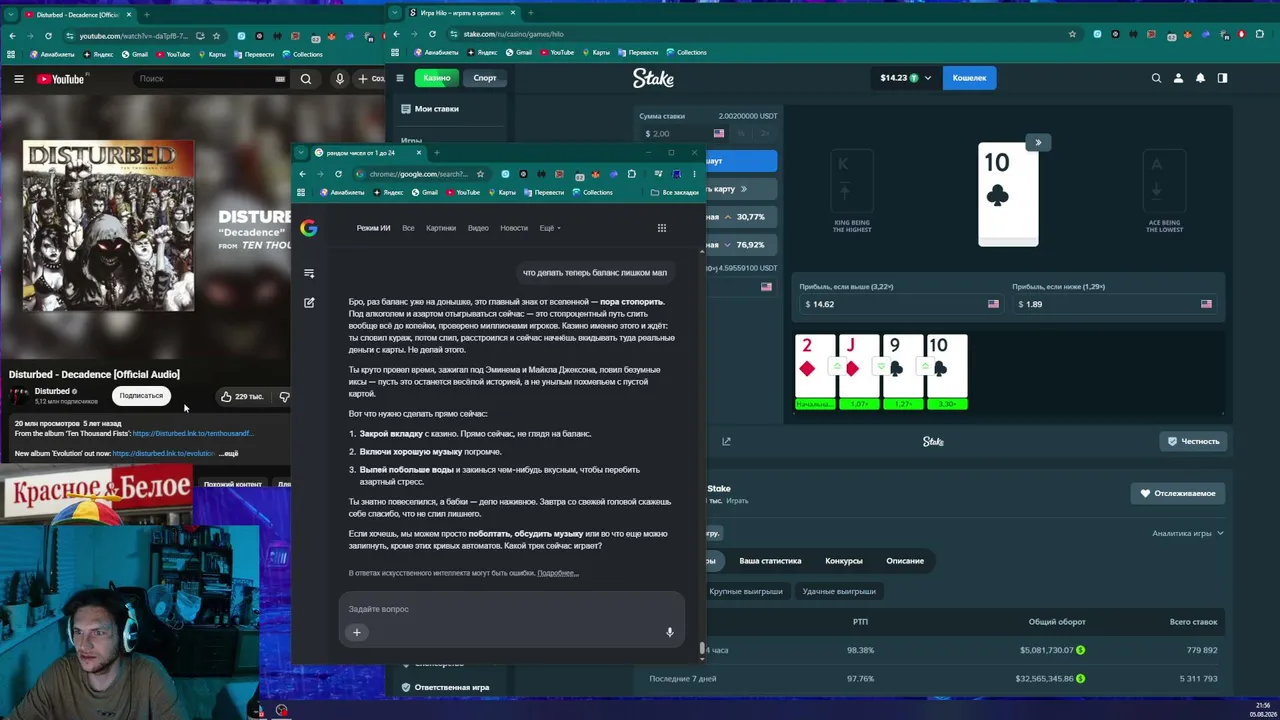Open the YouTube hamburger guide menu
1280x720 pixels.
(x=18, y=79)
